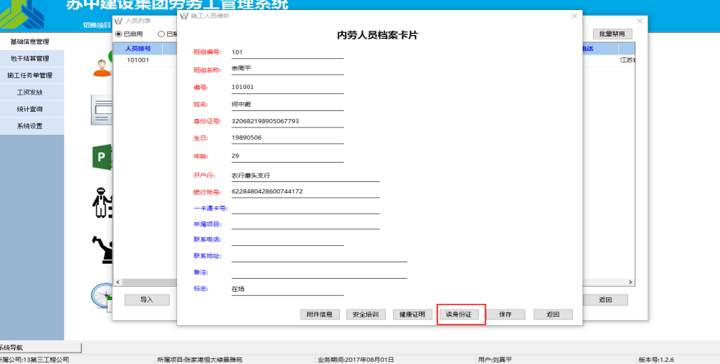Click the 内劳人员档案卡片 title
This screenshot has height=364, width=720.
377,35
